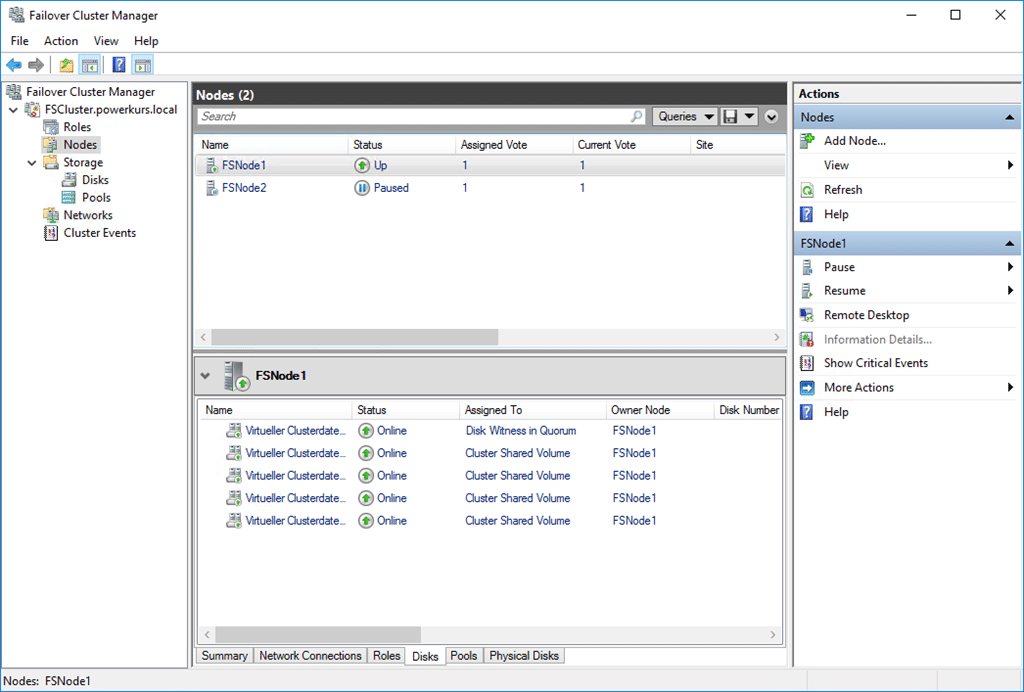
Task: Open the File menu
Action: (x=20, y=40)
